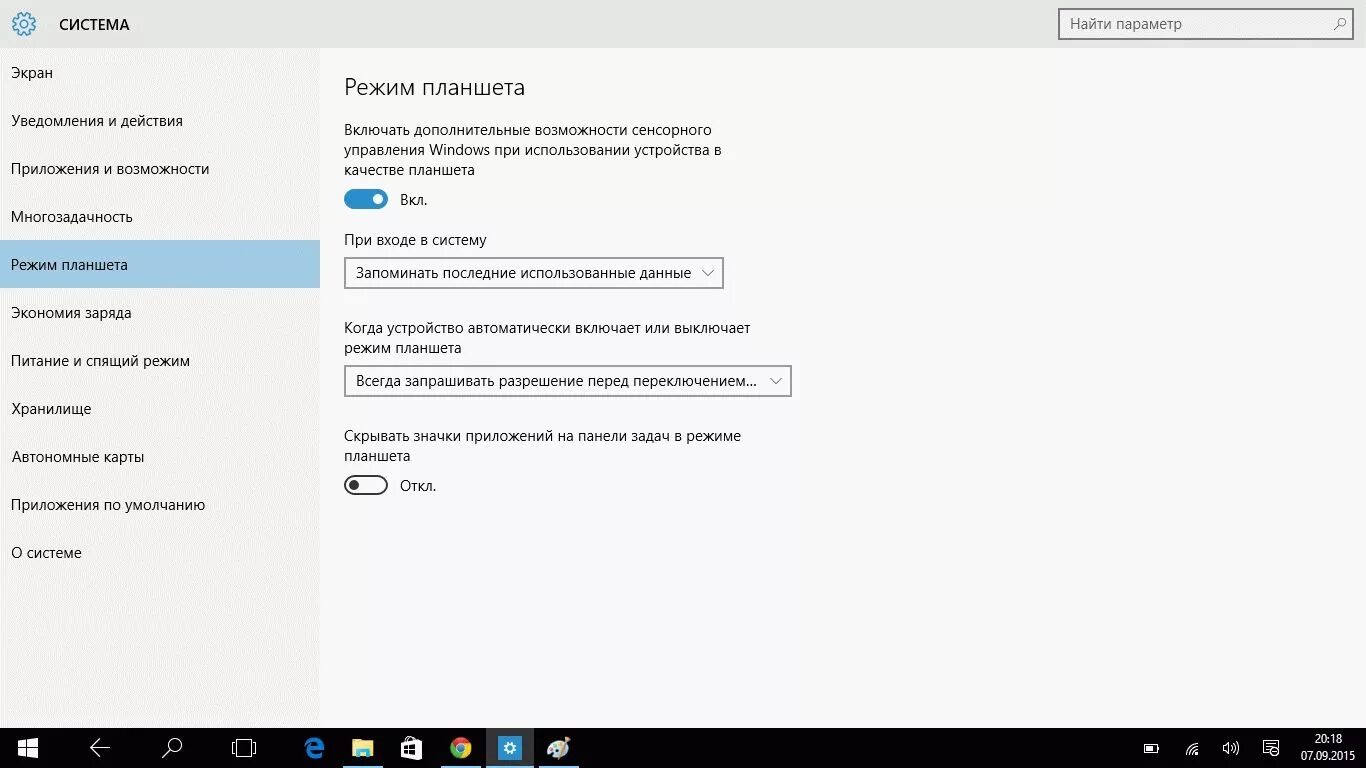Viewport: 1366px width, 768px height.
Task: Open the Windows Start button
Action: pyautogui.click(x=28, y=748)
